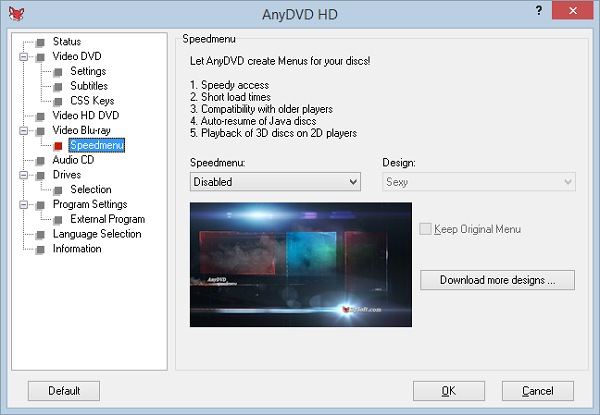
Task: Click the Default button
Action: point(64,391)
